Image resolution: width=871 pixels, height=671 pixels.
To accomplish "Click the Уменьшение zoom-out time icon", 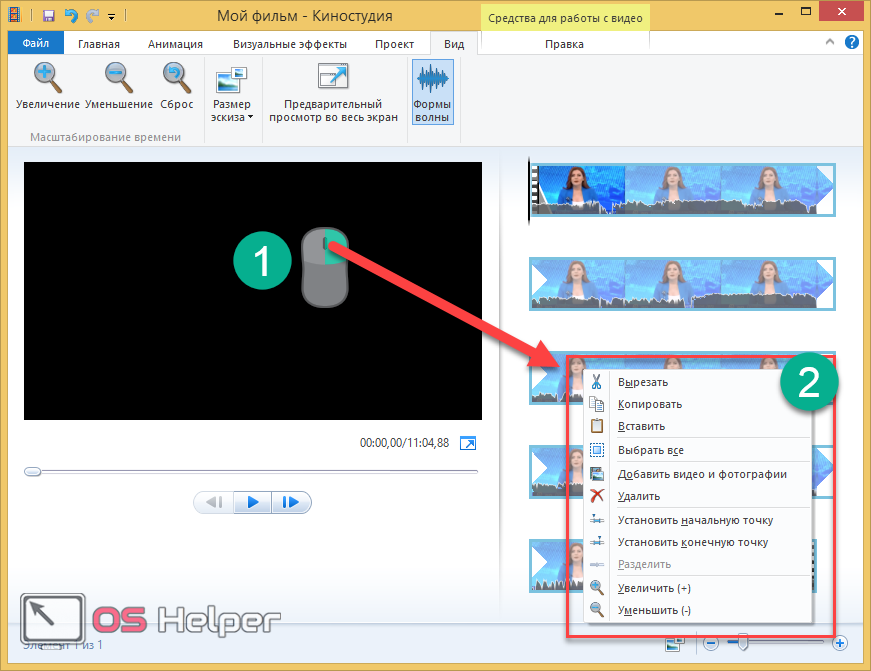I will coord(118,77).
